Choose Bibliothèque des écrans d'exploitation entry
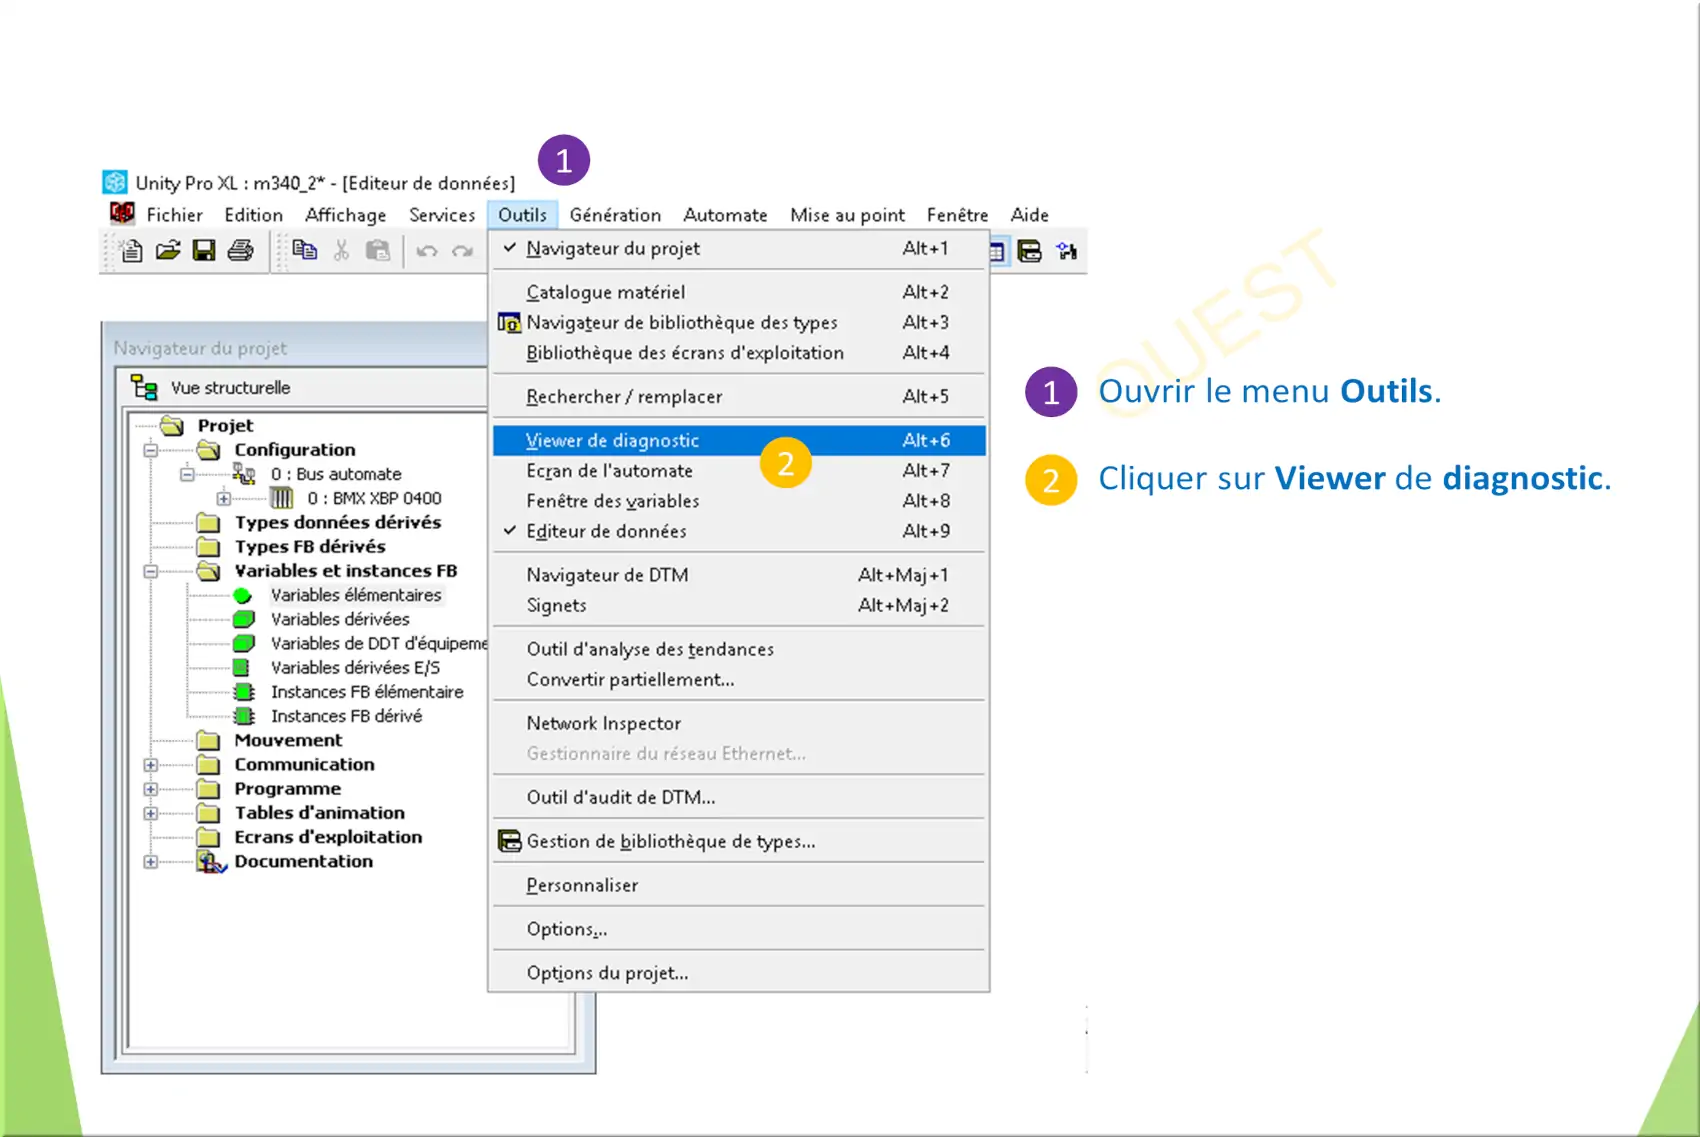 (738, 353)
